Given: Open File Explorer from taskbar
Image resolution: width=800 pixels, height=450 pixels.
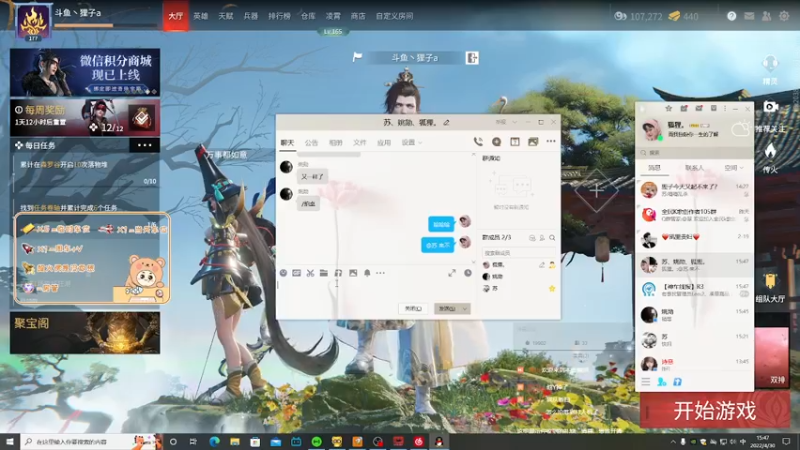Looking at the screenshot, I should click(x=235, y=441).
